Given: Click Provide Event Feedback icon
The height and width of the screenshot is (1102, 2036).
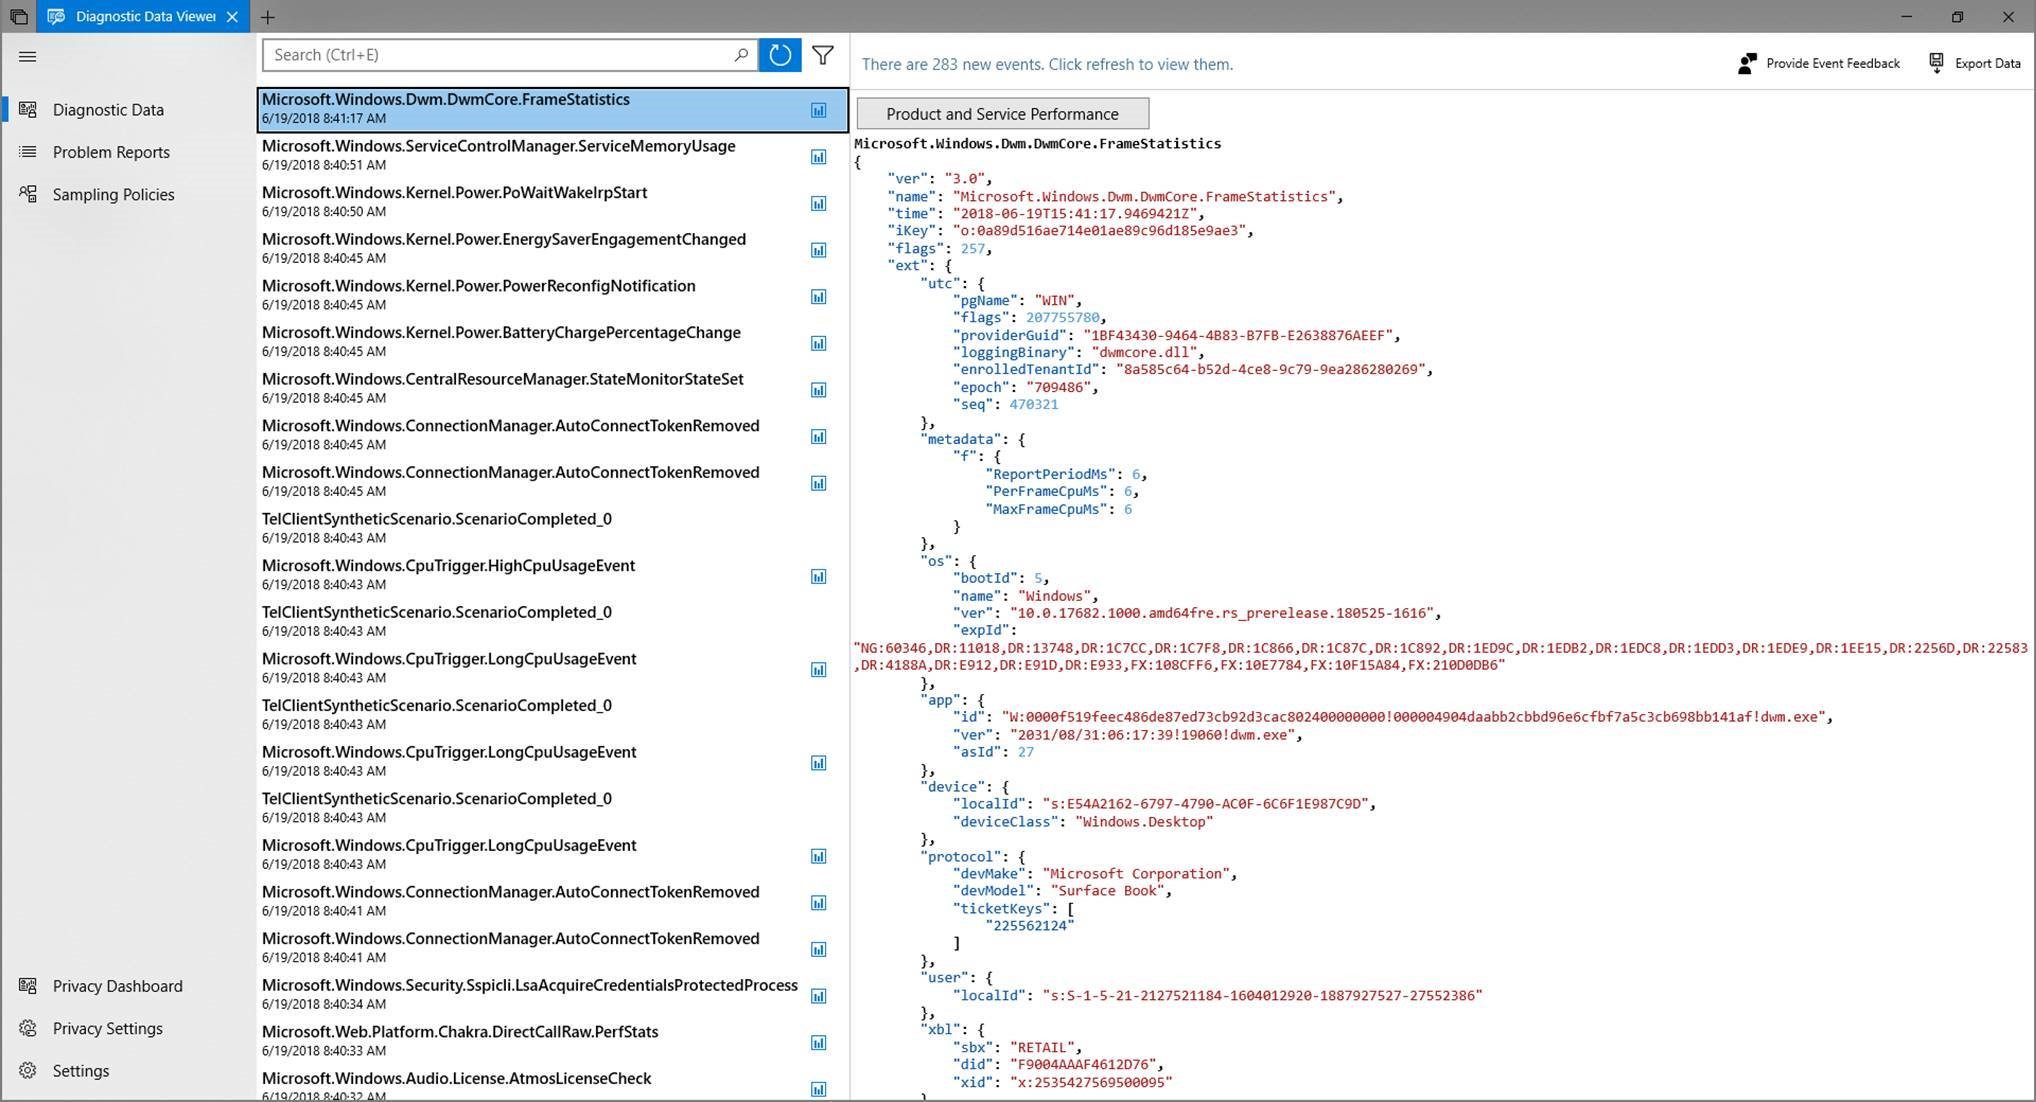Looking at the screenshot, I should coord(1747,64).
